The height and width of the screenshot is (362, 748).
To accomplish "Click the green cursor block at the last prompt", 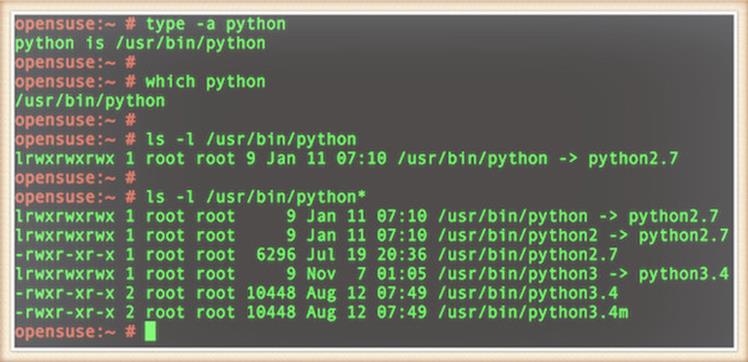I will [x=150, y=331].
